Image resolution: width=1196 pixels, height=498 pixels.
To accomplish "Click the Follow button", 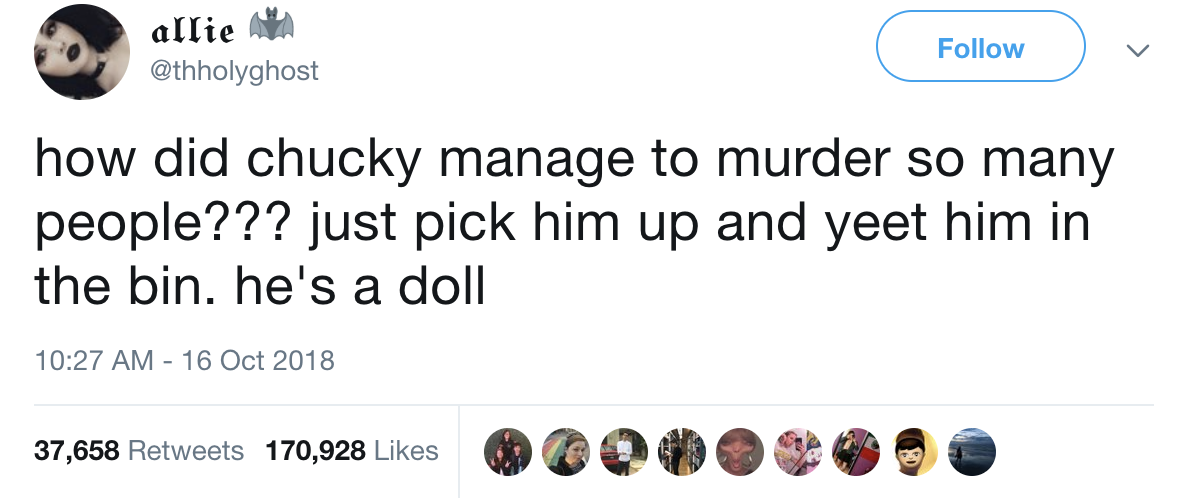I will coord(980,48).
